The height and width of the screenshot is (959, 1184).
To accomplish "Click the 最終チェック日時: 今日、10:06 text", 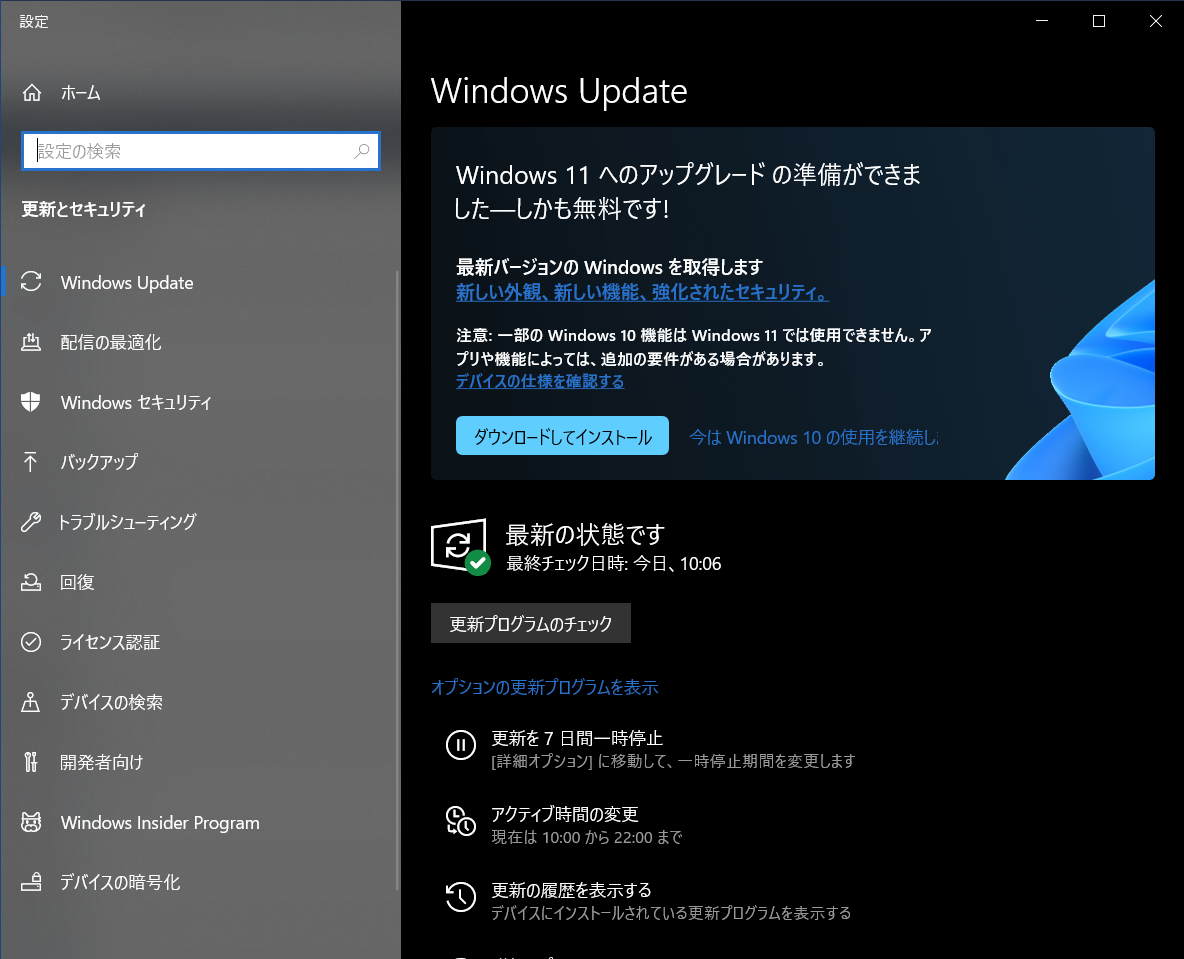I will coord(614,563).
